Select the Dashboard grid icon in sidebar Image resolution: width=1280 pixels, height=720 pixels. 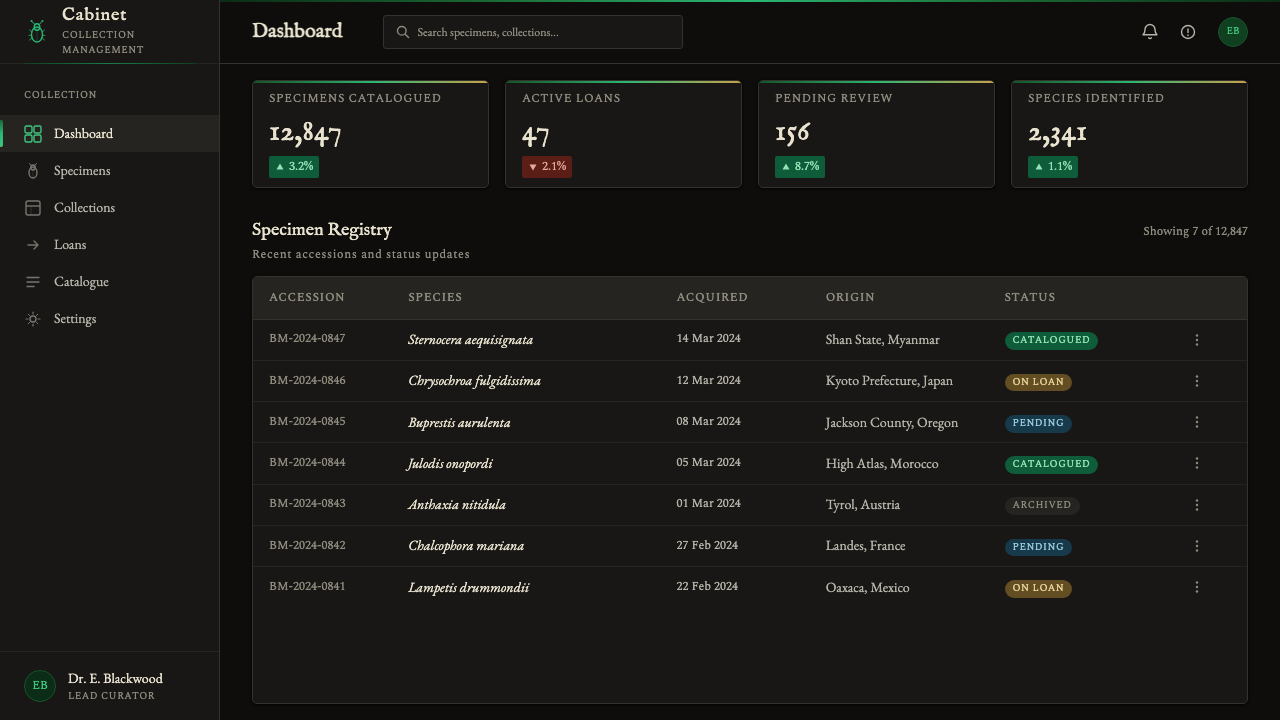(33, 134)
